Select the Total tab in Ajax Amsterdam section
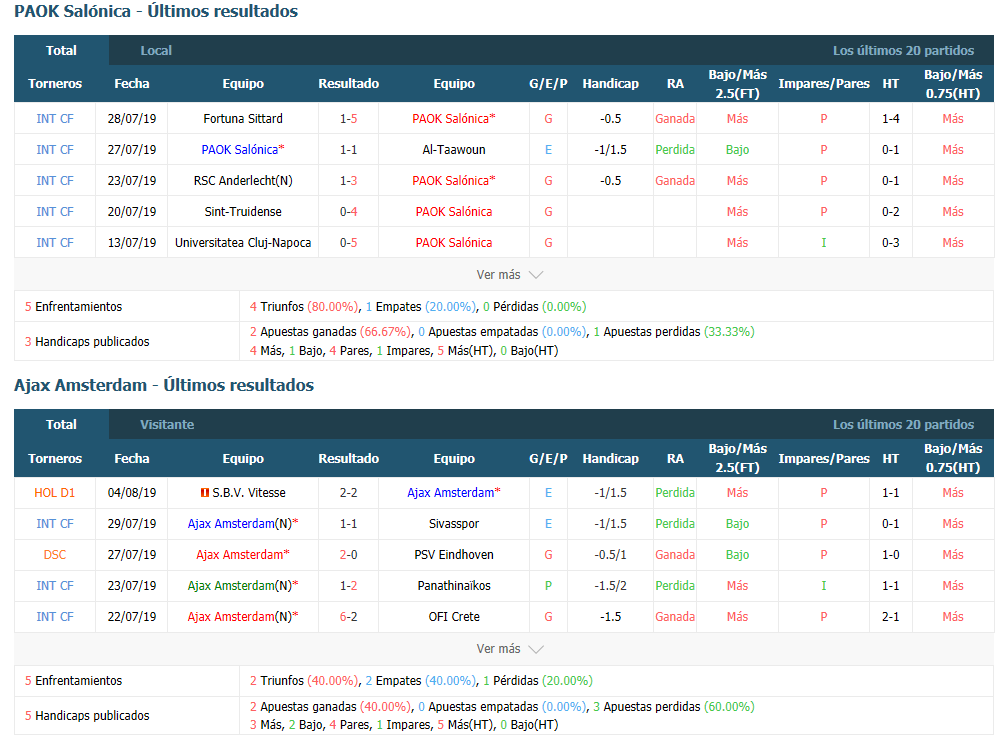 pyautogui.click(x=61, y=424)
